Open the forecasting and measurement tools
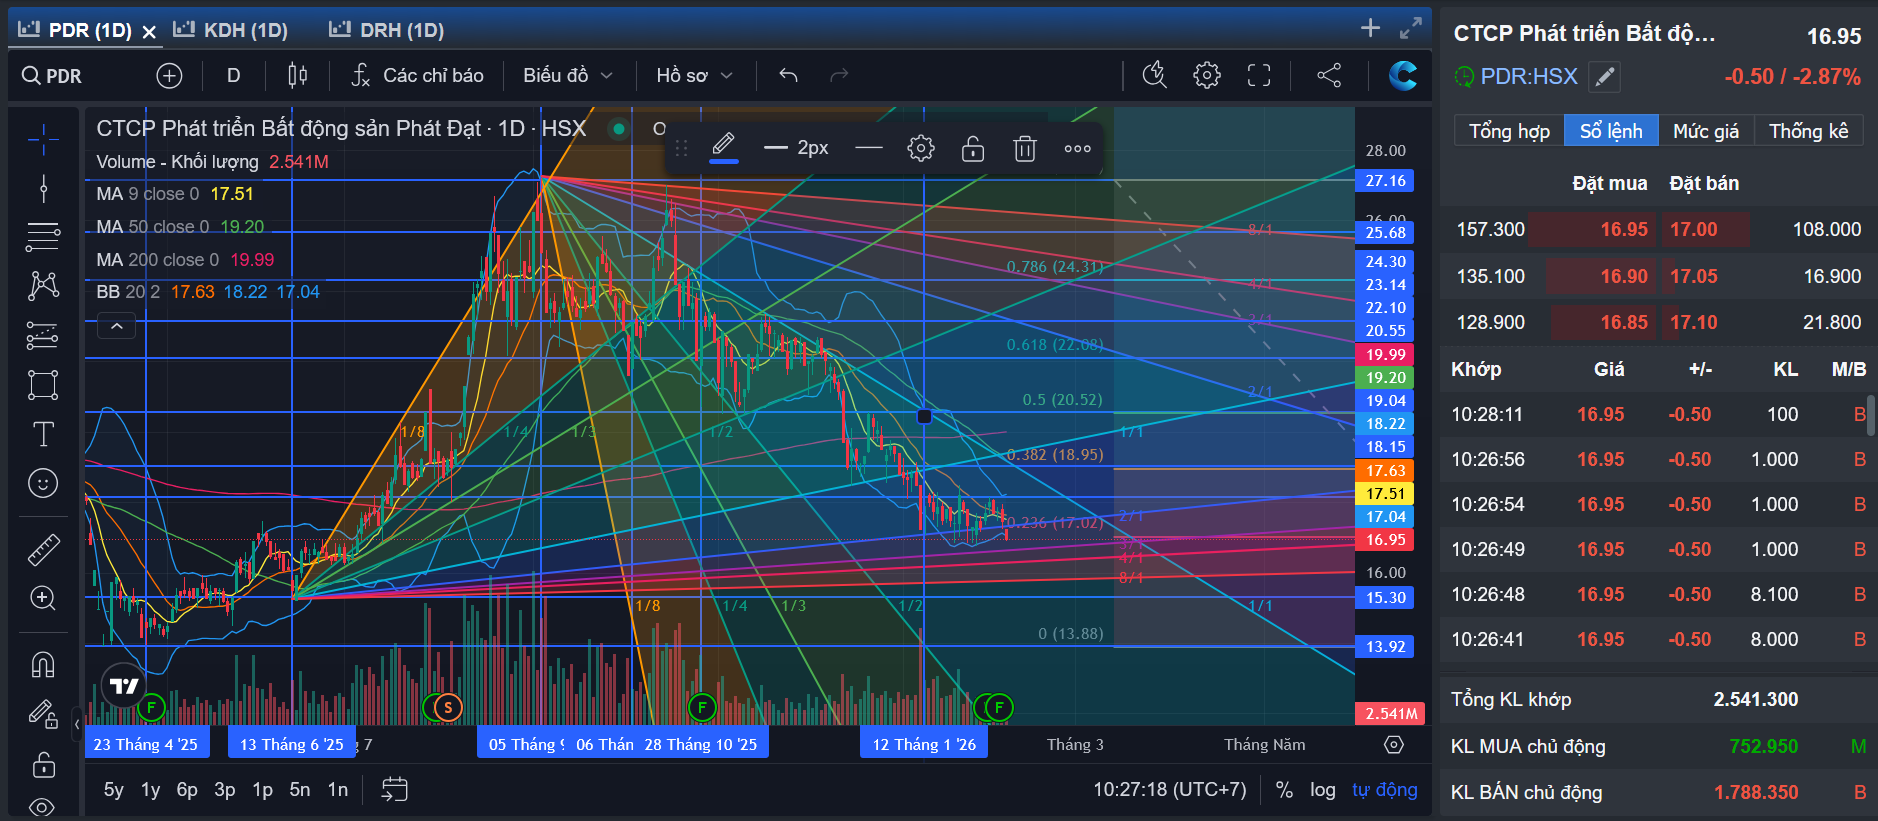The height and width of the screenshot is (821, 1878). [43, 336]
